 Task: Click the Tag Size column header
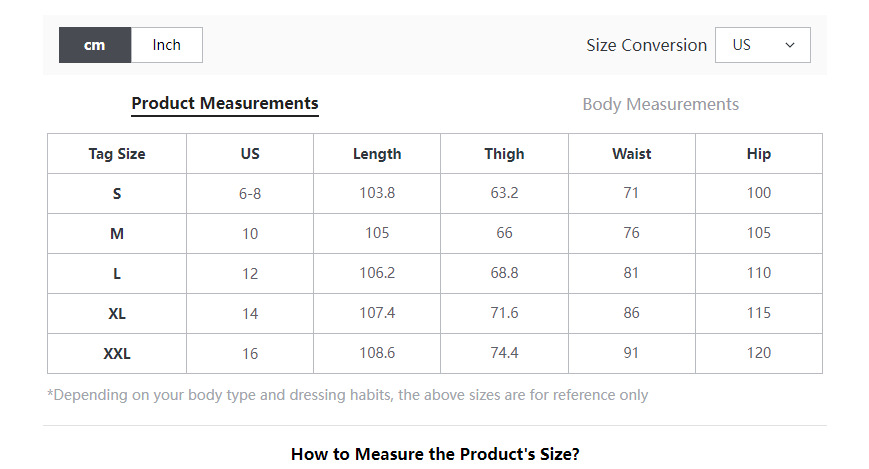pos(117,154)
